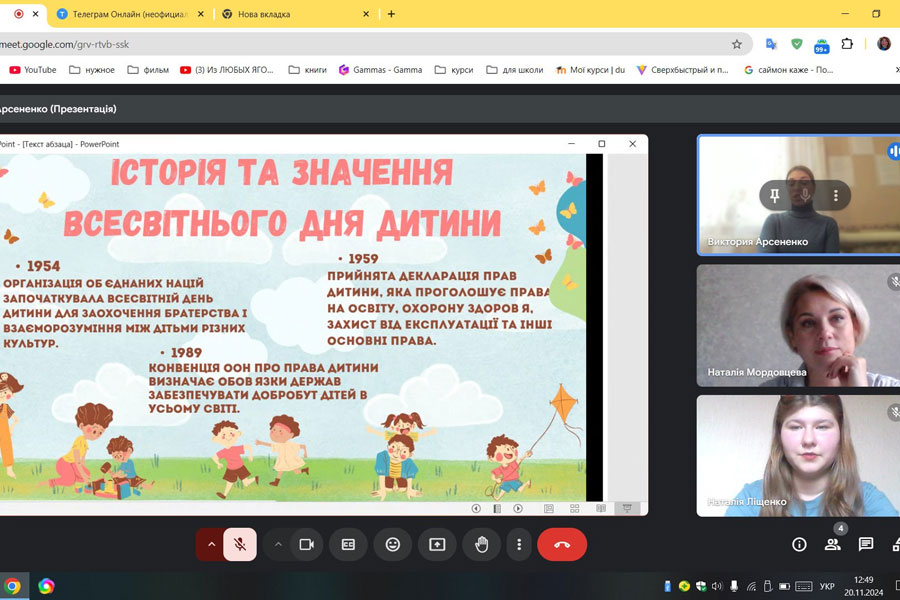Open the emoji reactions button
Viewport: 900px width, 600px height.
point(393,544)
